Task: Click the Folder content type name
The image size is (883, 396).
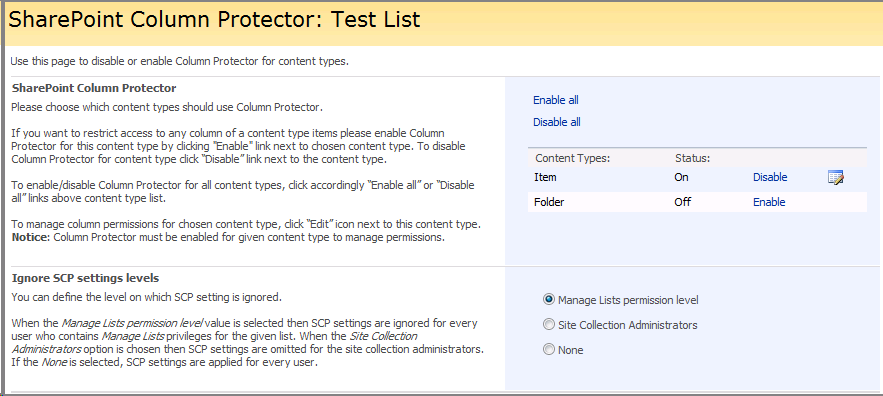Action: 549,202
